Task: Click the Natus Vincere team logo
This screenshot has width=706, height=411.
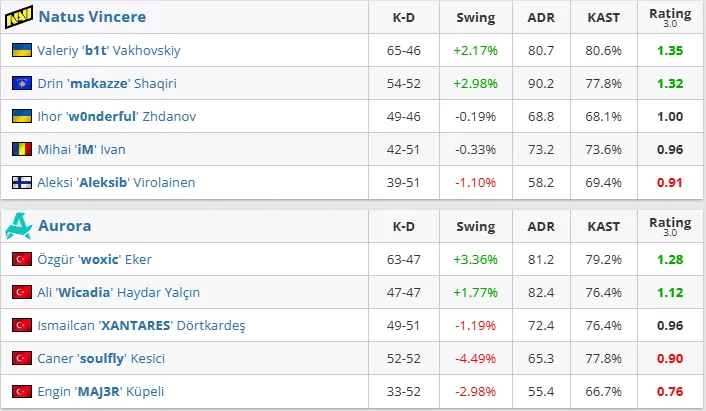Action: click(20, 17)
